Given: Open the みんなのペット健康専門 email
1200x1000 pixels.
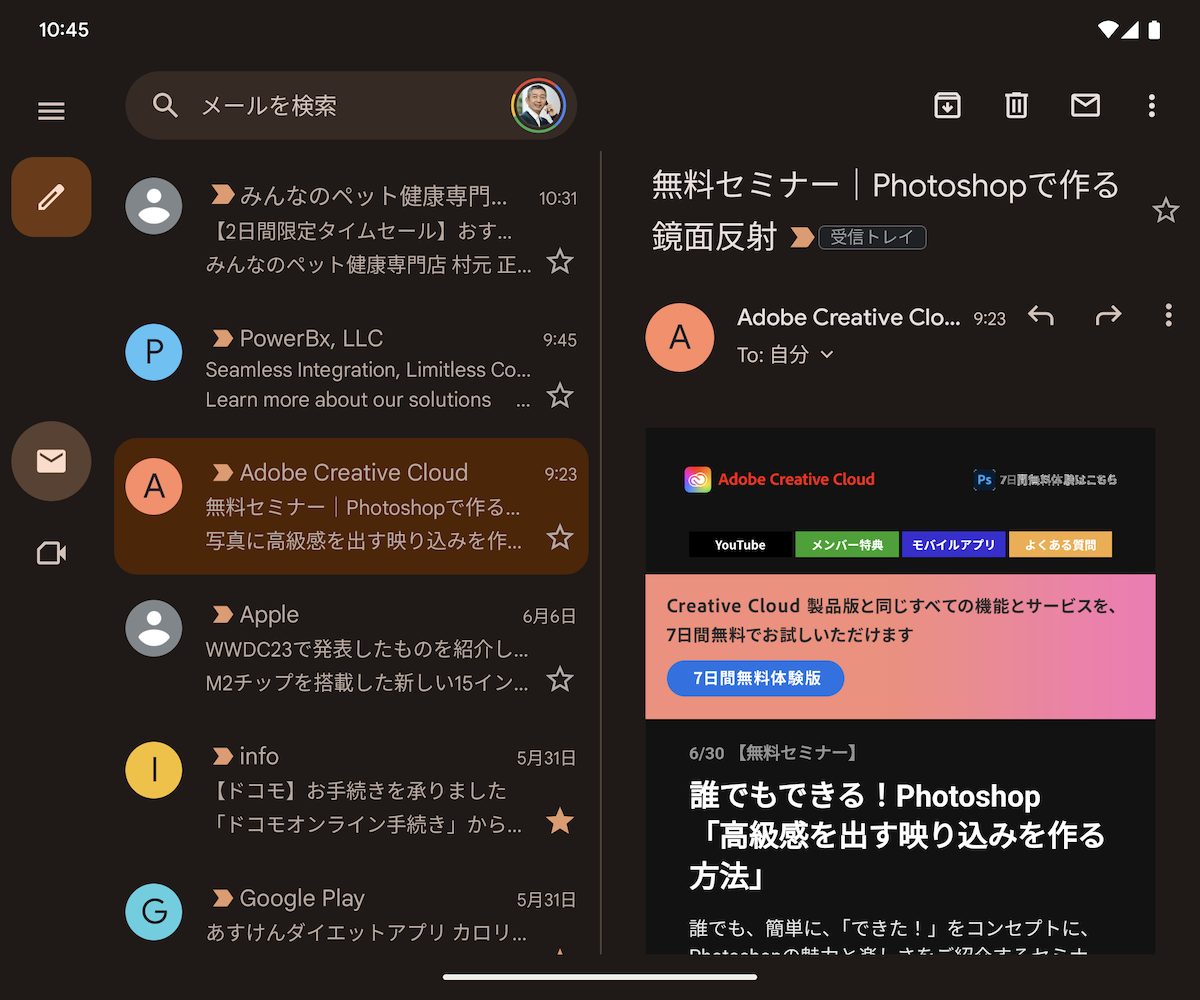Looking at the screenshot, I should coord(351,230).
